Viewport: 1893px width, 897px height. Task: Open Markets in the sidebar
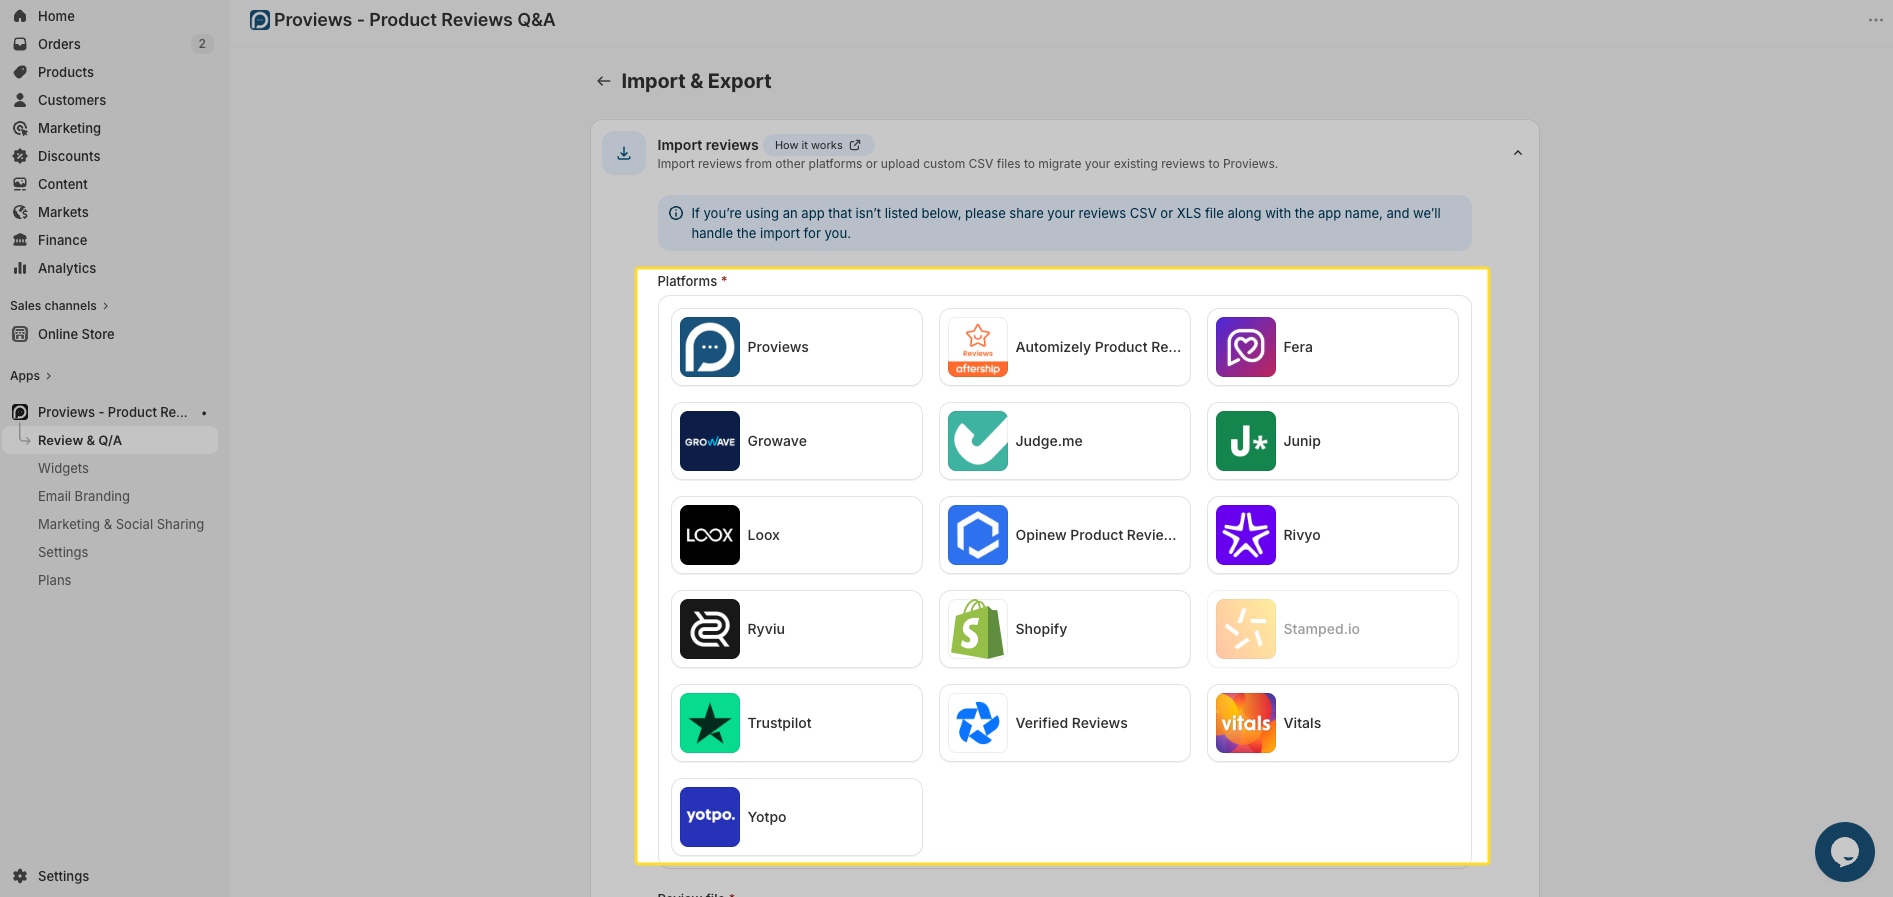pyautogui.click(x=63, y=212)
